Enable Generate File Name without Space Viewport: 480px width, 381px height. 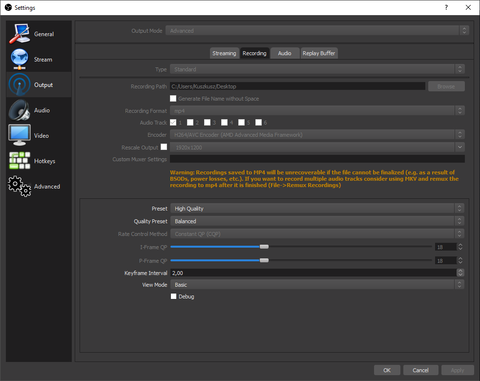[x=173, y=98]
